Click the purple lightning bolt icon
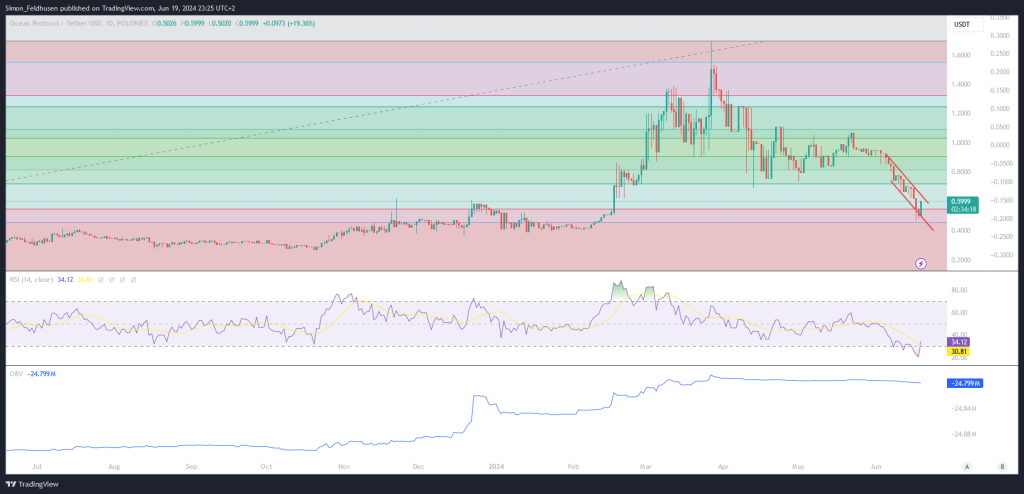The height and width of the screenshot is (494, 1024). (x=921, y=263)
